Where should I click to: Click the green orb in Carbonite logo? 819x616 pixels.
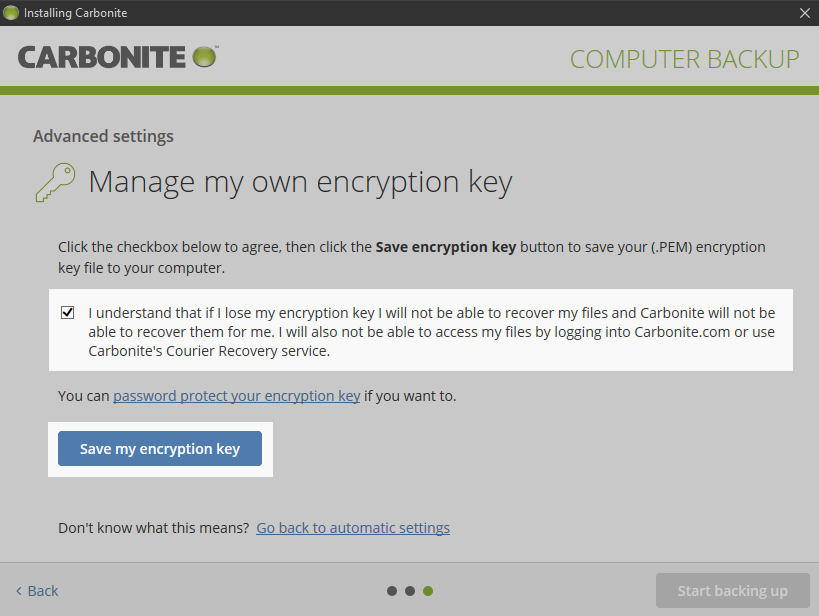tap(204, 57)
